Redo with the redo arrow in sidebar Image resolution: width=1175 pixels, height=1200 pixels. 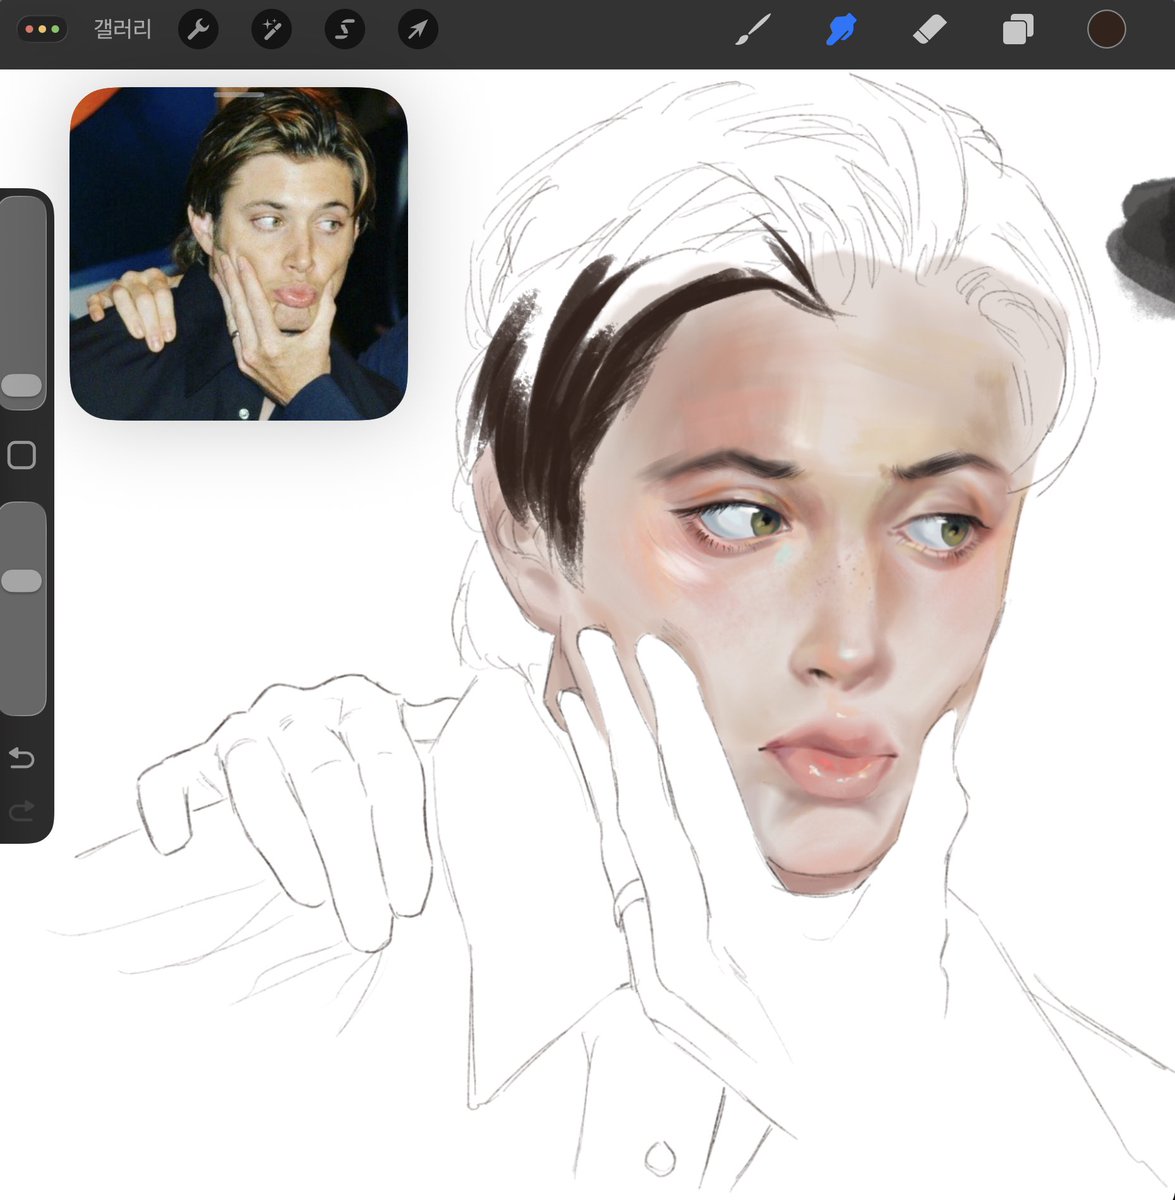pos(21,810)
